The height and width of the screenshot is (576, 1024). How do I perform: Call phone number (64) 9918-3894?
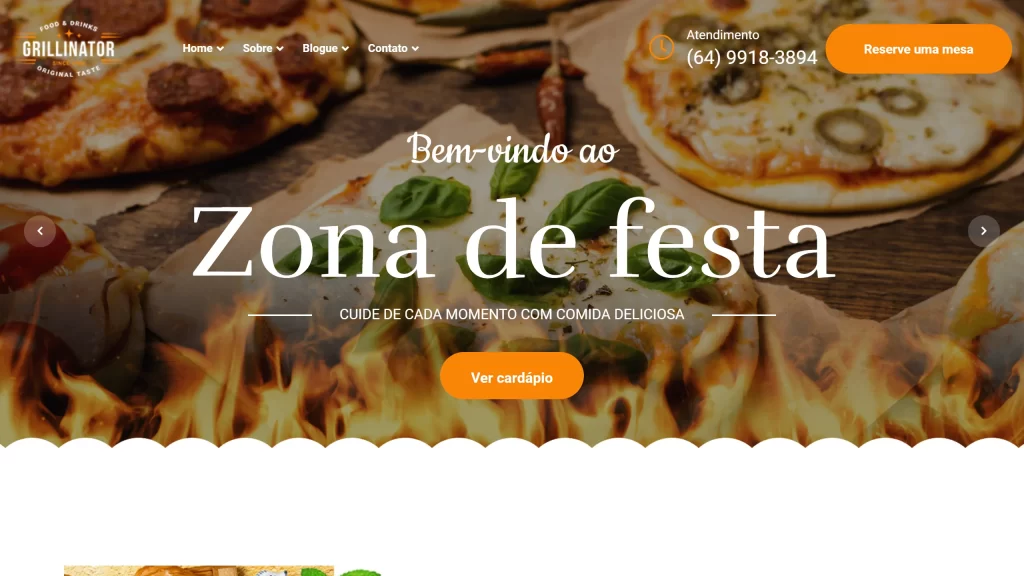(752, 57)
